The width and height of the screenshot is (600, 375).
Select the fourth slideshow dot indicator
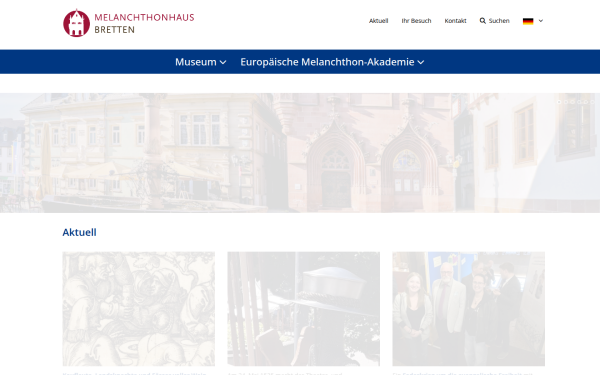click(x=579, y=102)
